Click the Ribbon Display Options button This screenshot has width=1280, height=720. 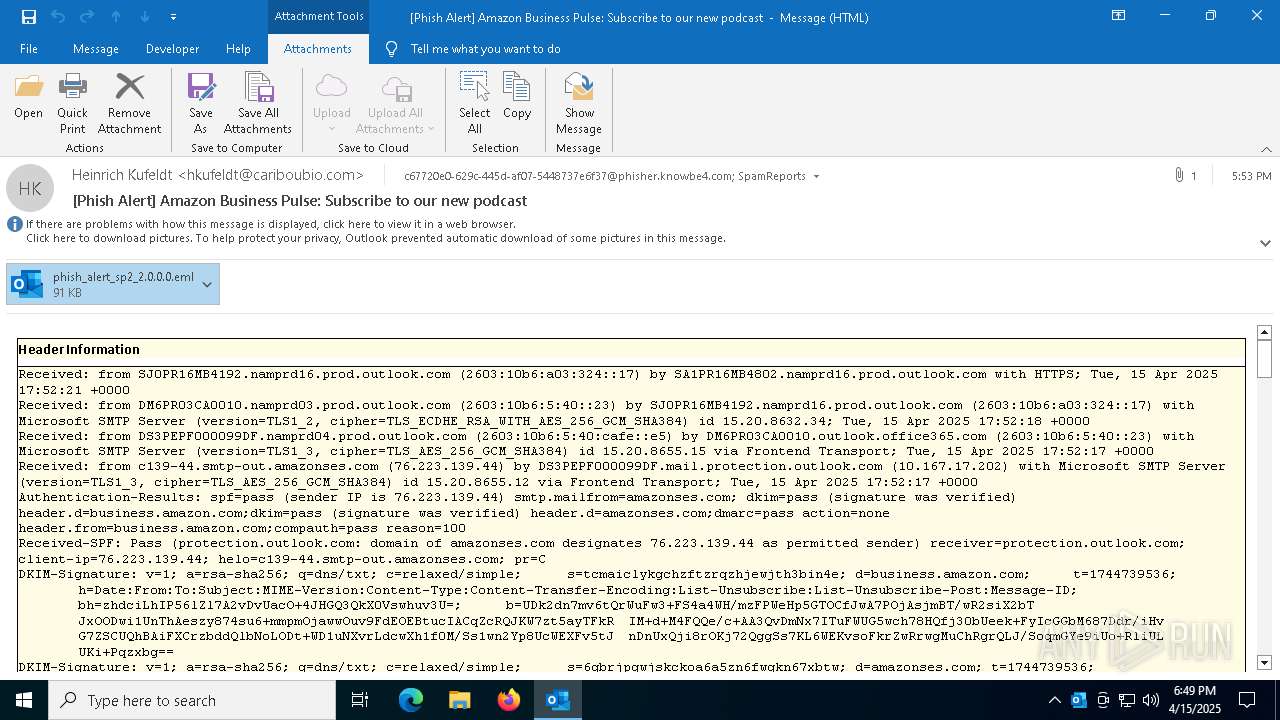1118,16
